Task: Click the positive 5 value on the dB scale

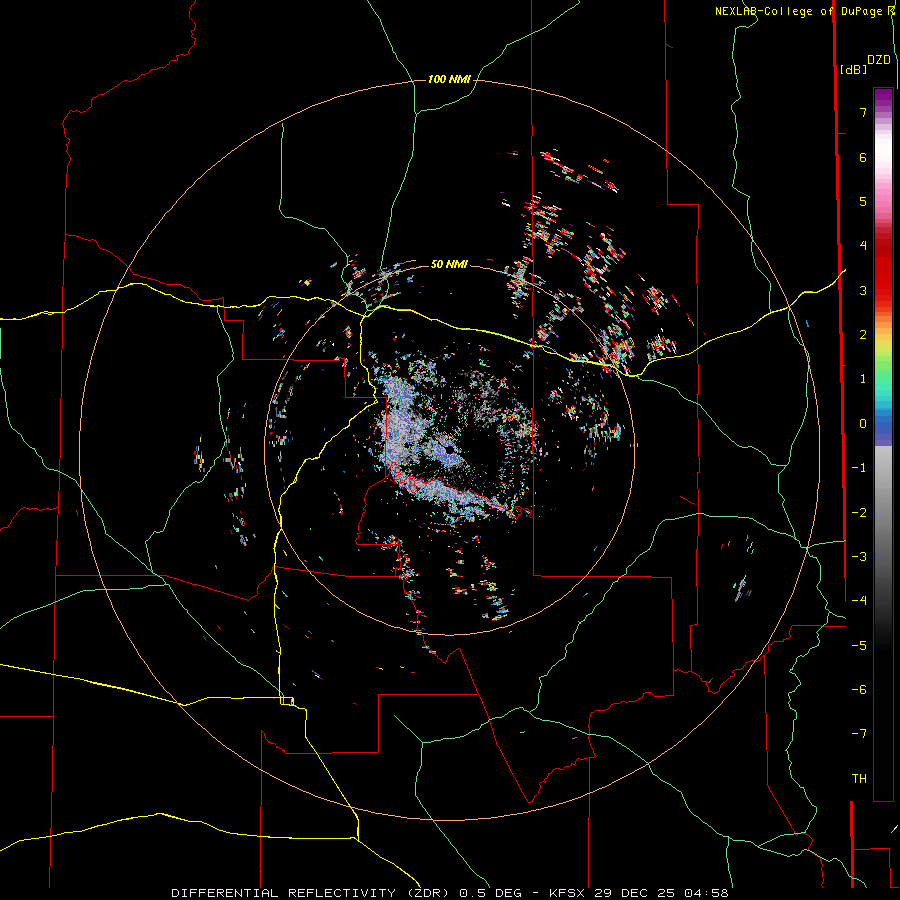Action: (x=863, y=201)
